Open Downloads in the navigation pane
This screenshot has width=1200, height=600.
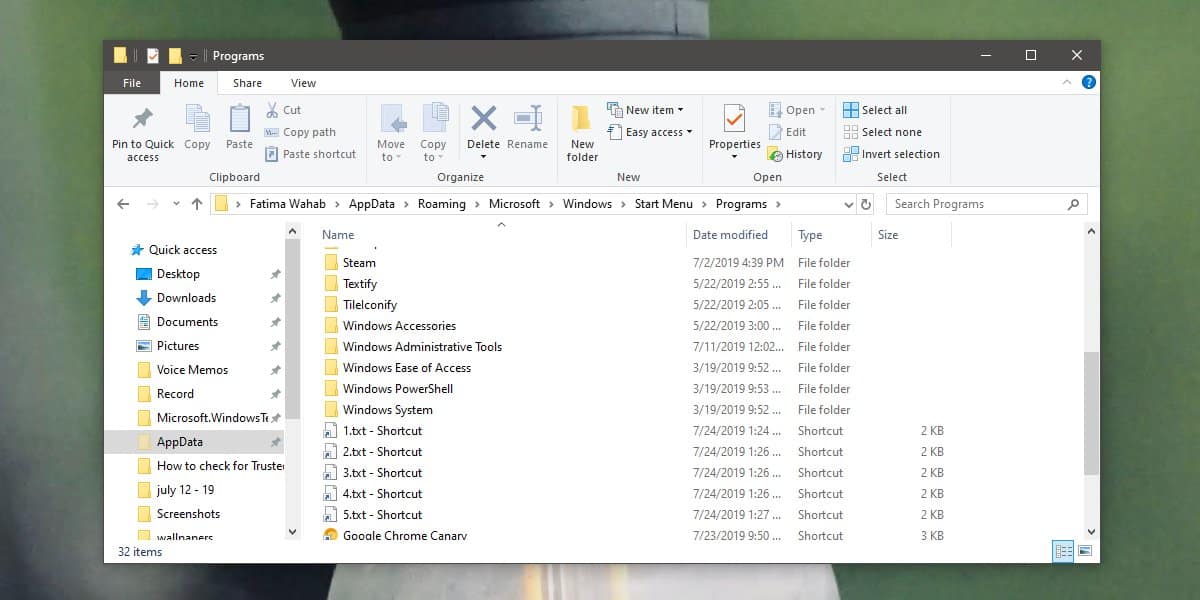(x=186, y=298)
